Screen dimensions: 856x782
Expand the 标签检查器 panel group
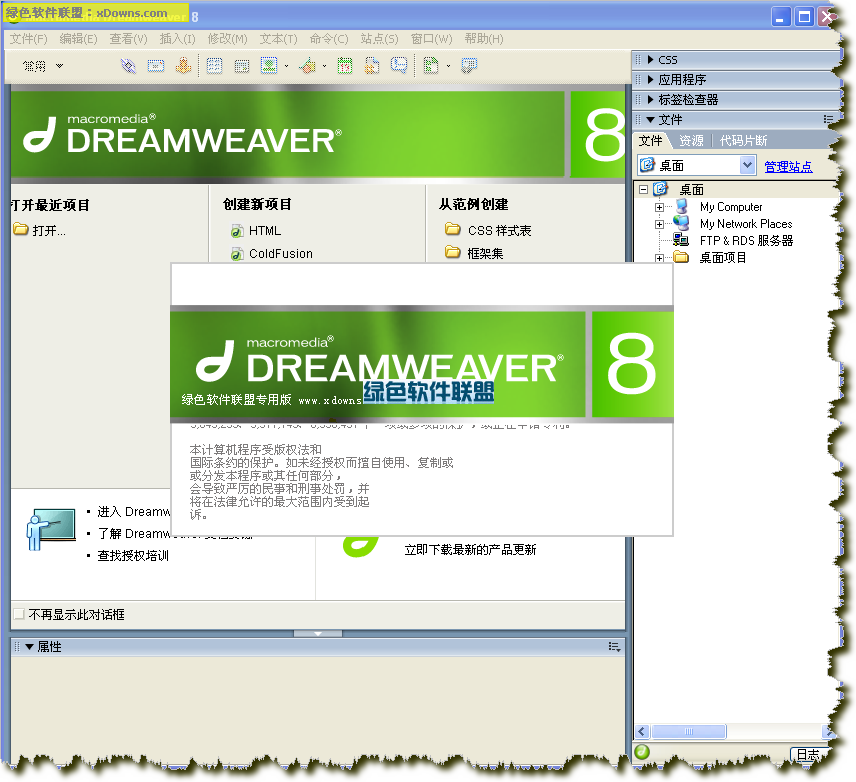point(650,100)
